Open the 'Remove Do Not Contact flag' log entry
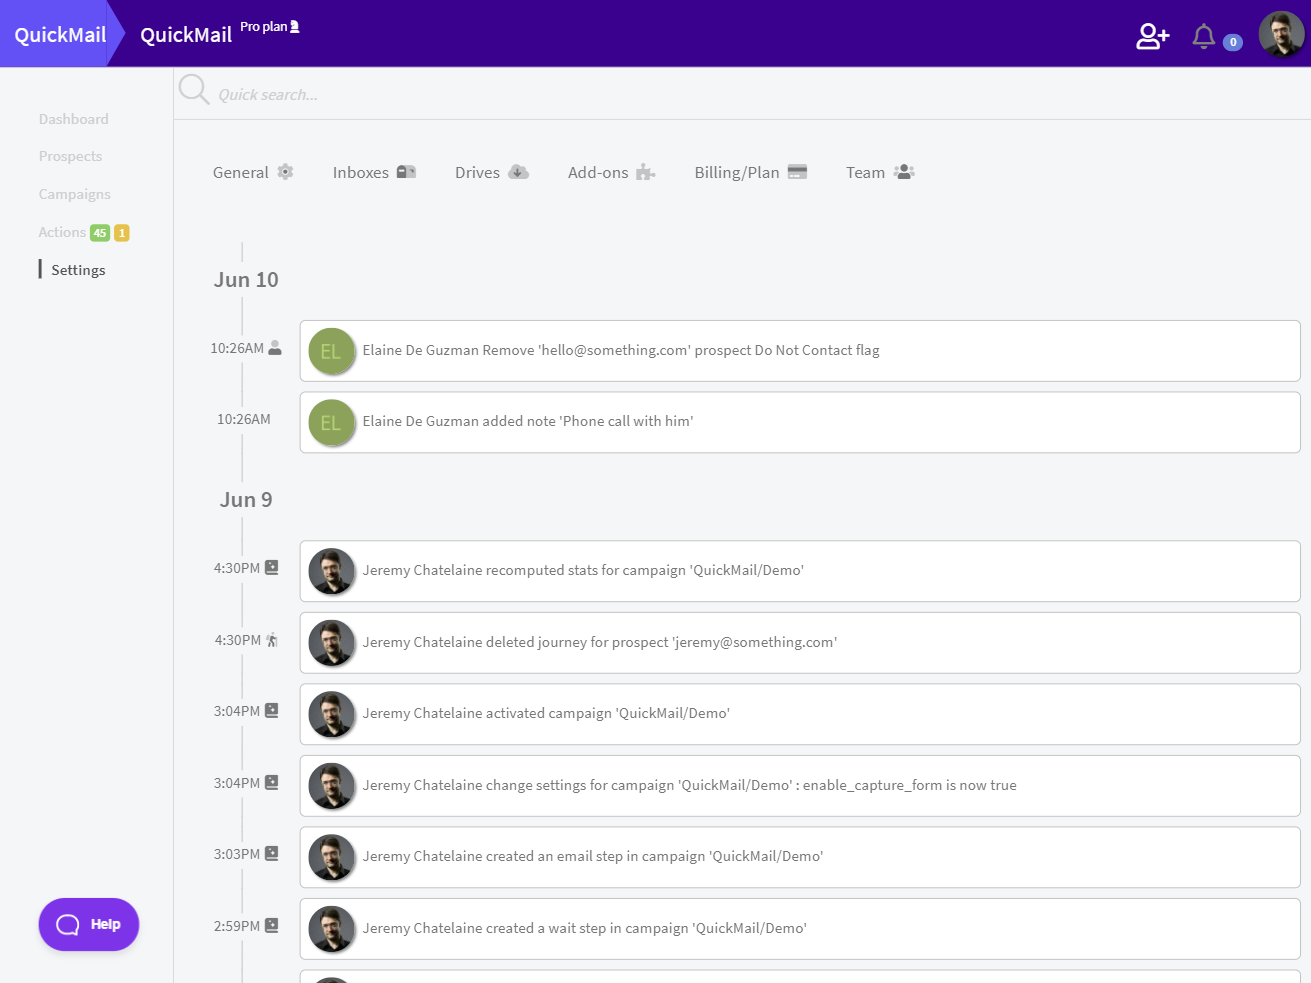The height and width of the screenshot is (983, 1311). pos(800,351)
